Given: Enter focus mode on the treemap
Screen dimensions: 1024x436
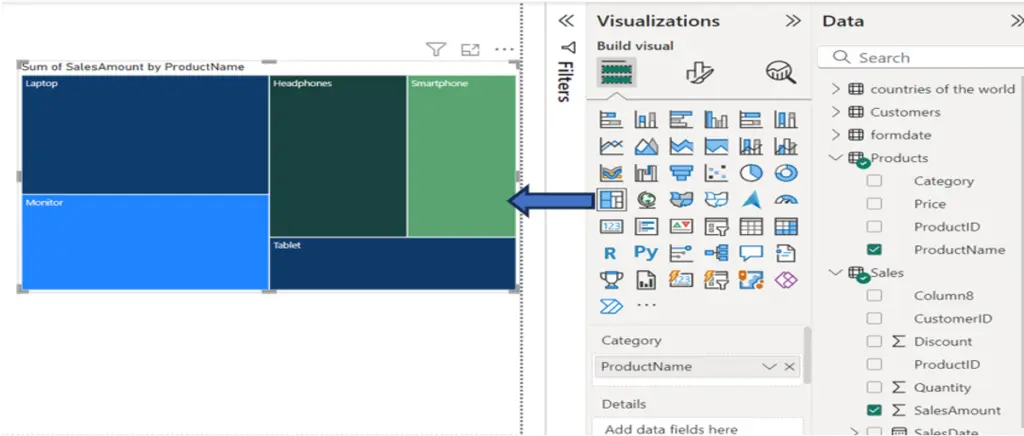Looking at the screenshot, I should pos(470,50).
